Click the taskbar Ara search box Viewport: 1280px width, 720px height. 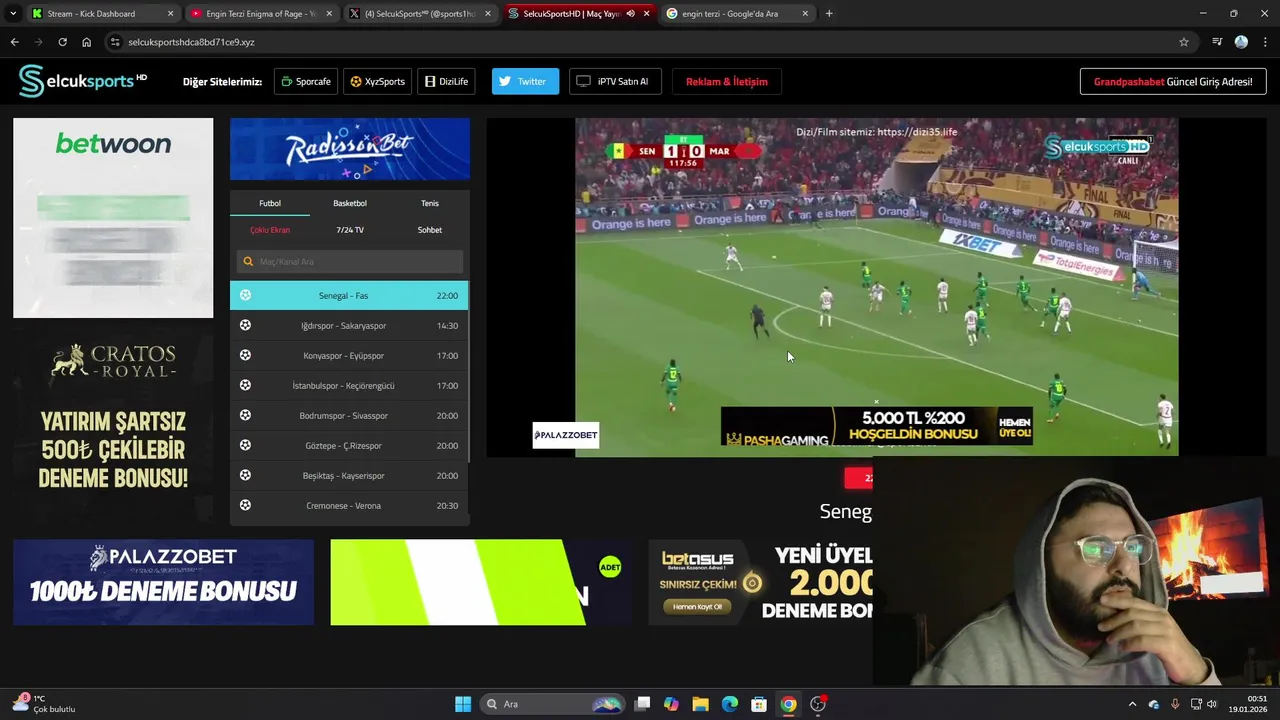(552, 704)
